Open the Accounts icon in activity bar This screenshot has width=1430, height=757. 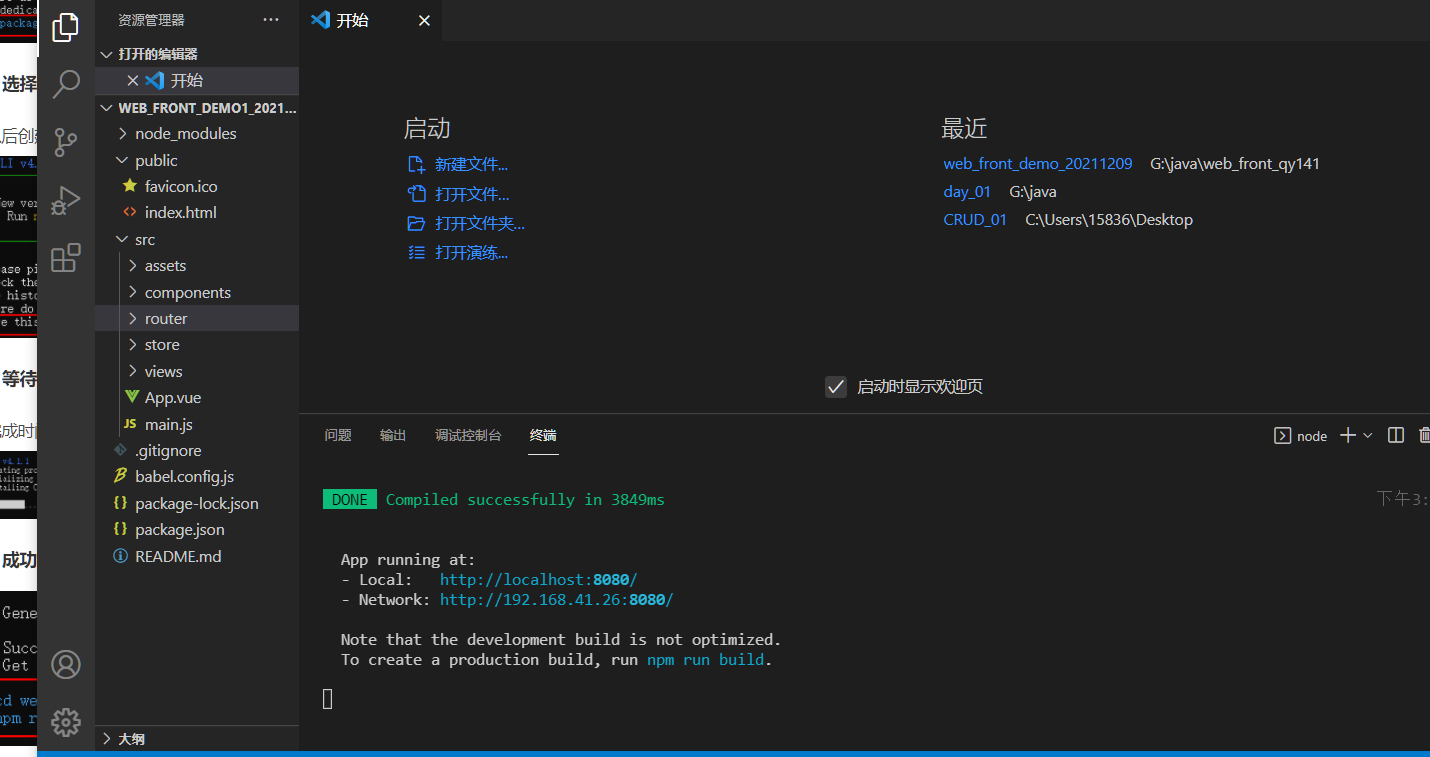65,664
